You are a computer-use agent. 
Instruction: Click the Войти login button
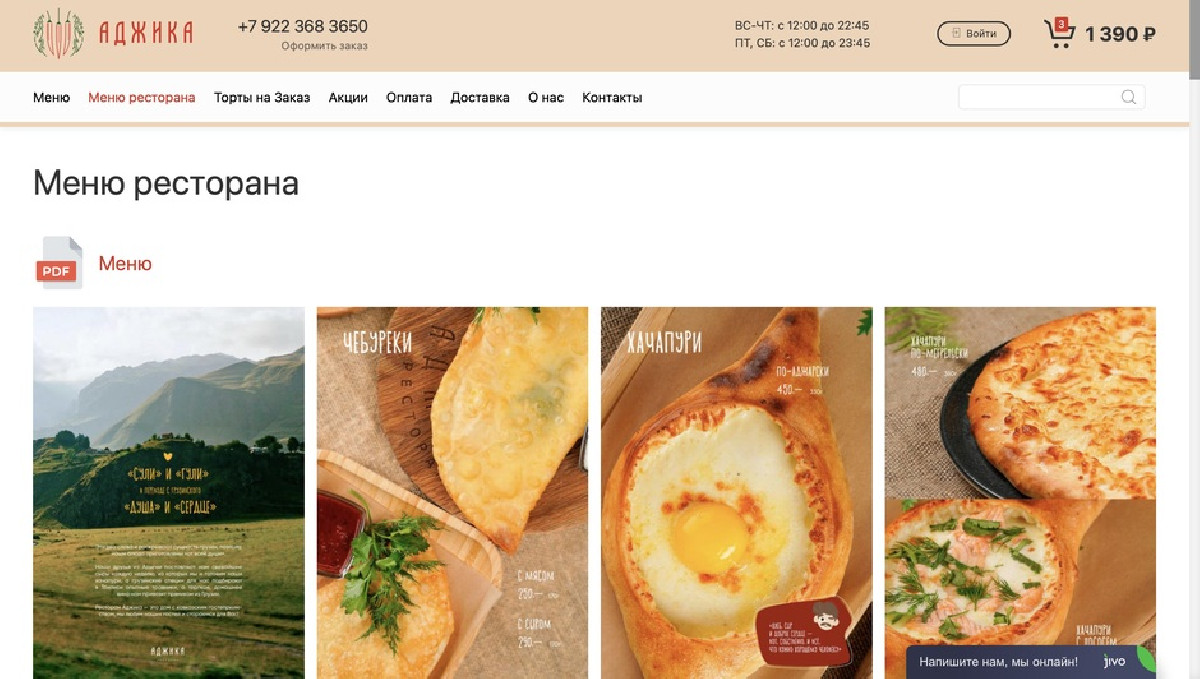(x=974, y=34)
